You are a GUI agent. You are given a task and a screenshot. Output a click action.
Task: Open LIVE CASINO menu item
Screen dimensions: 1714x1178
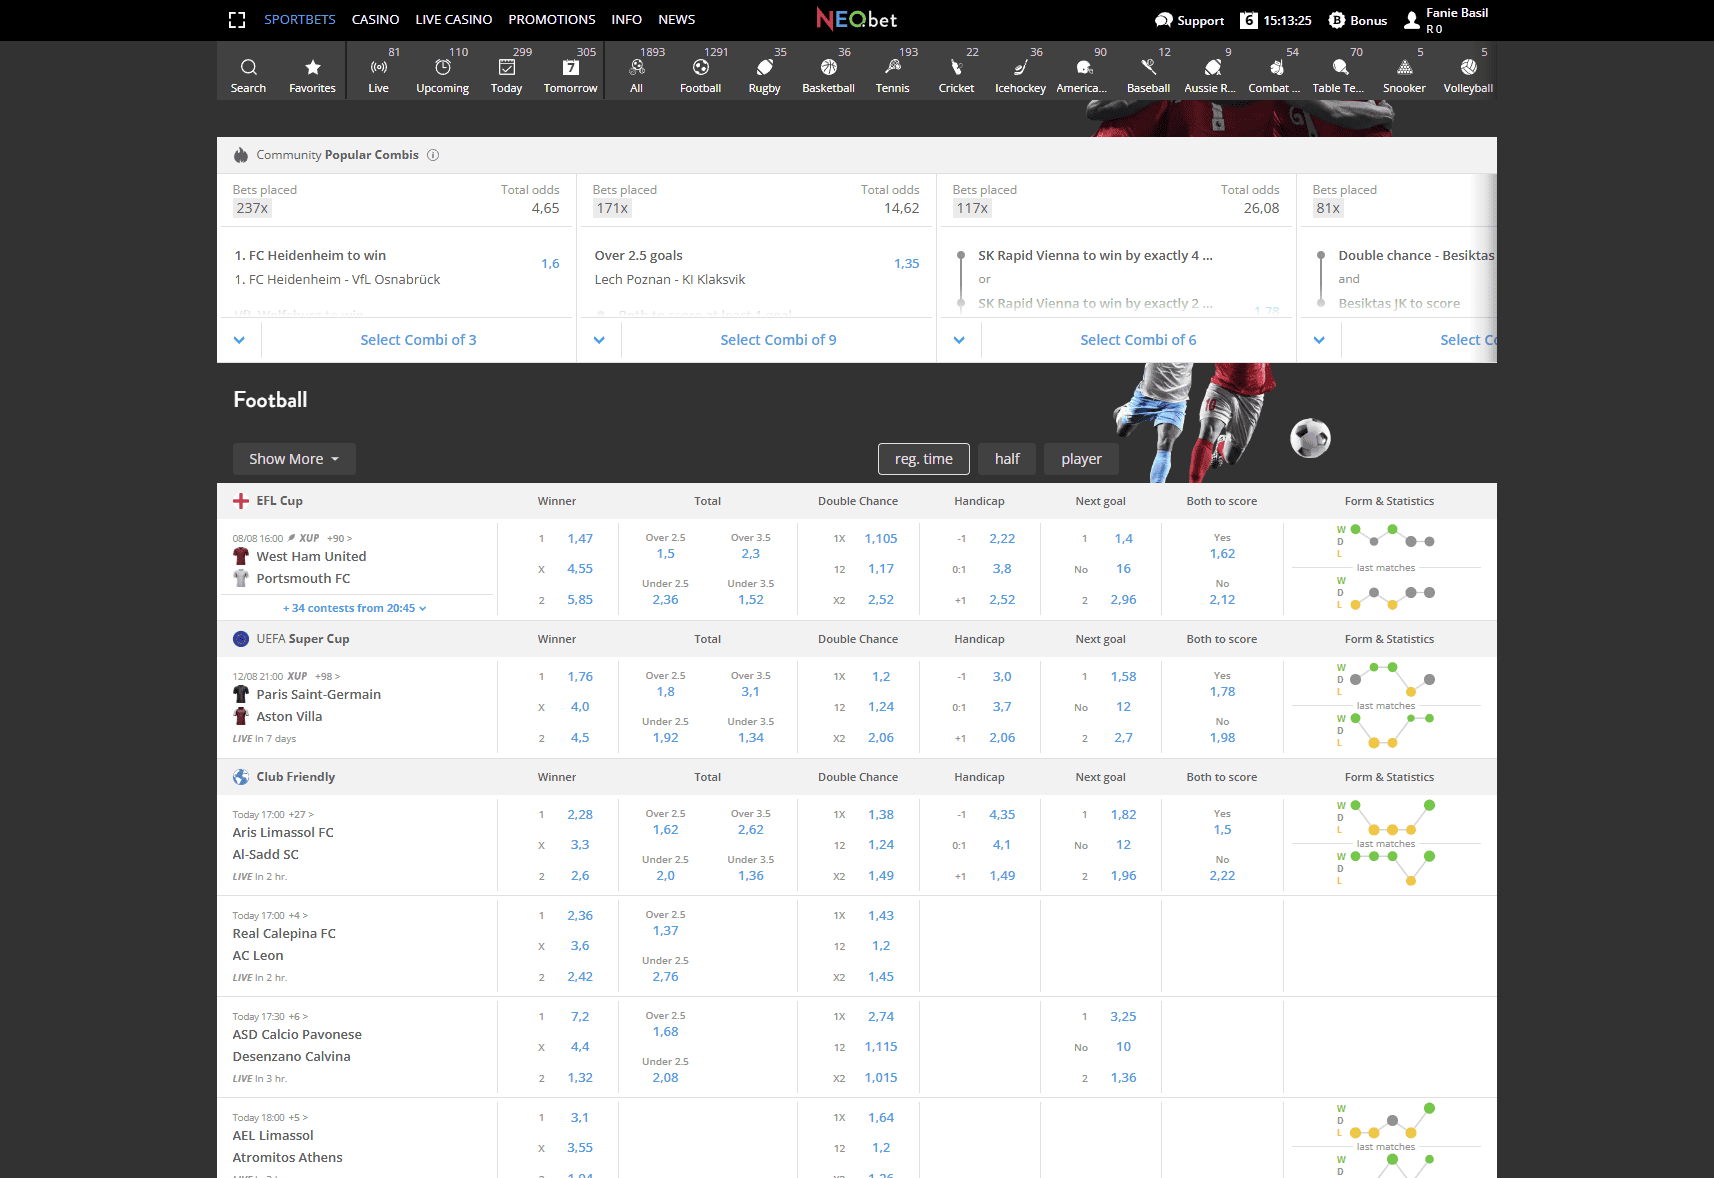(x=454, y=19)
